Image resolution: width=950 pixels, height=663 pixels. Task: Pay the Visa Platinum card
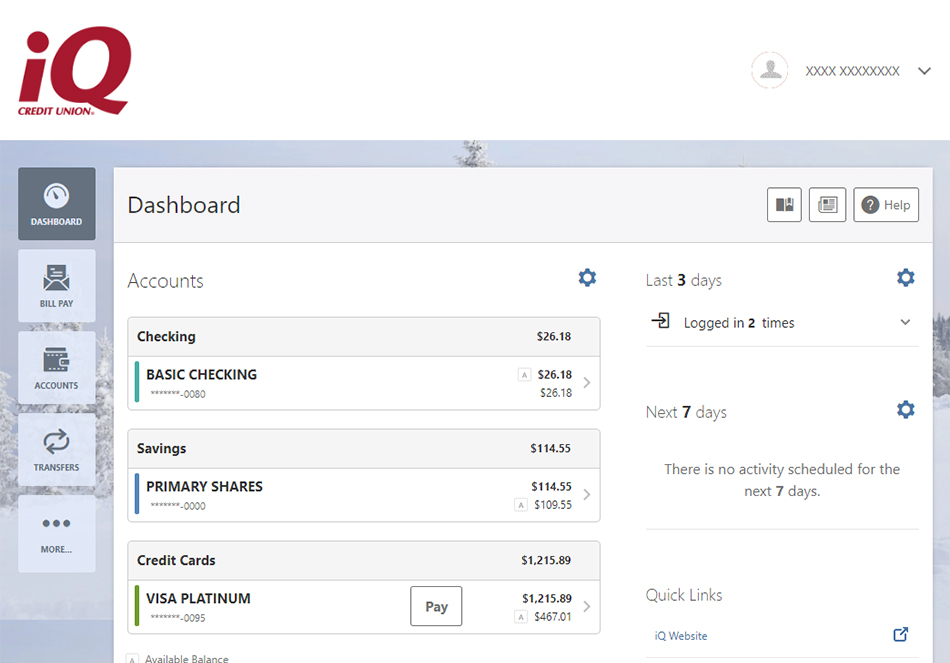[436, 606]
